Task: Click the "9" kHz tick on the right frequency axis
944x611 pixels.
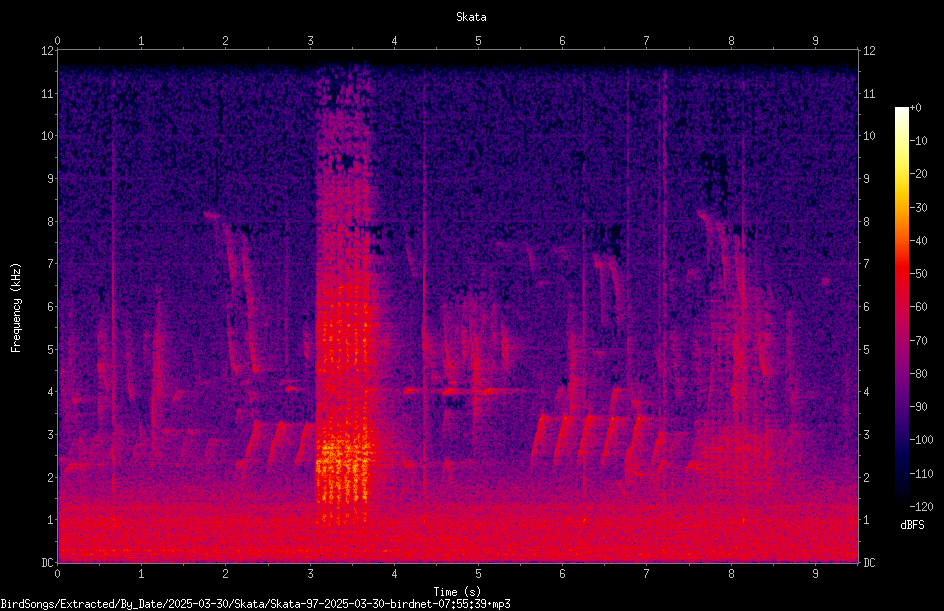Action: tap(866, 179)
